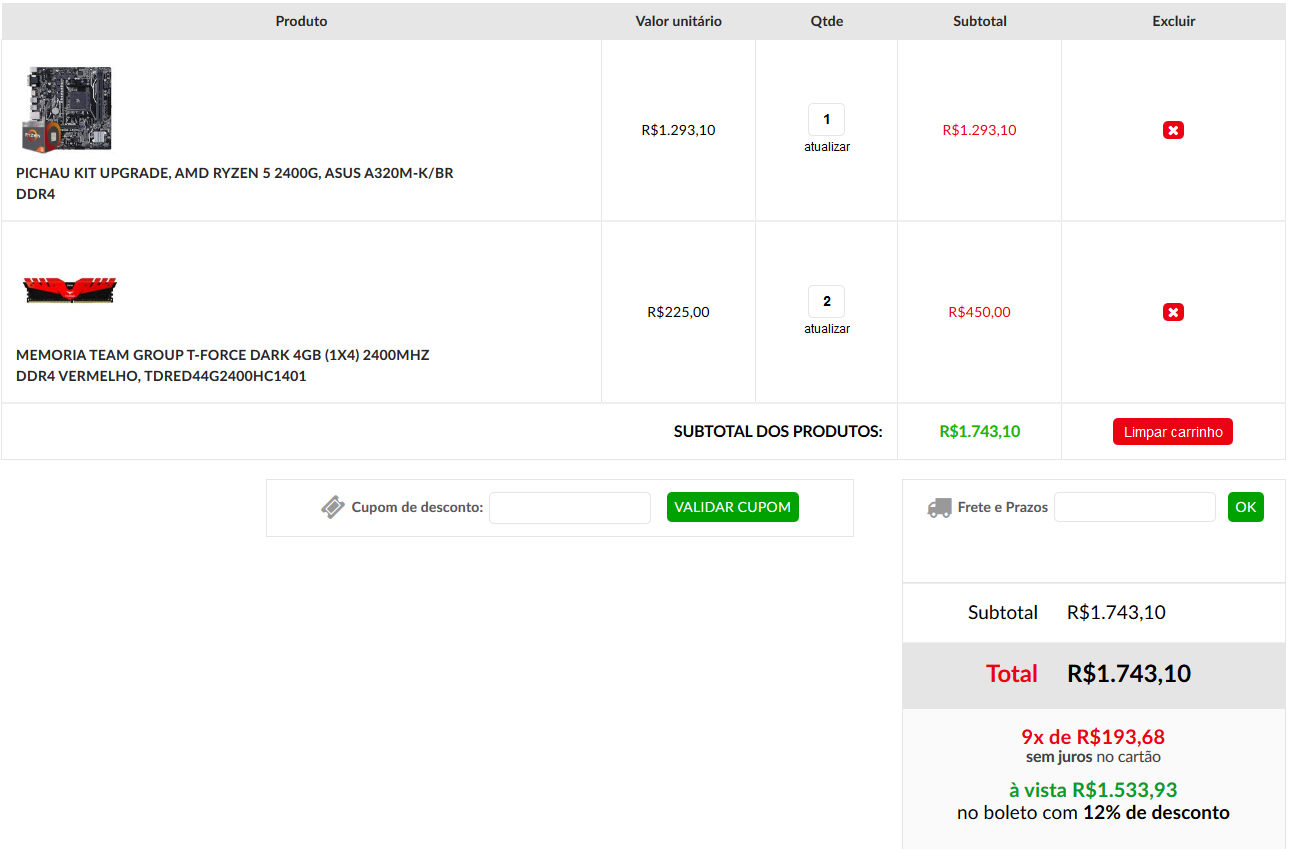Click the VALIDAR CUPOM button
The height and width of the screenshot is (849, 1294).
[x=733, y=507]
